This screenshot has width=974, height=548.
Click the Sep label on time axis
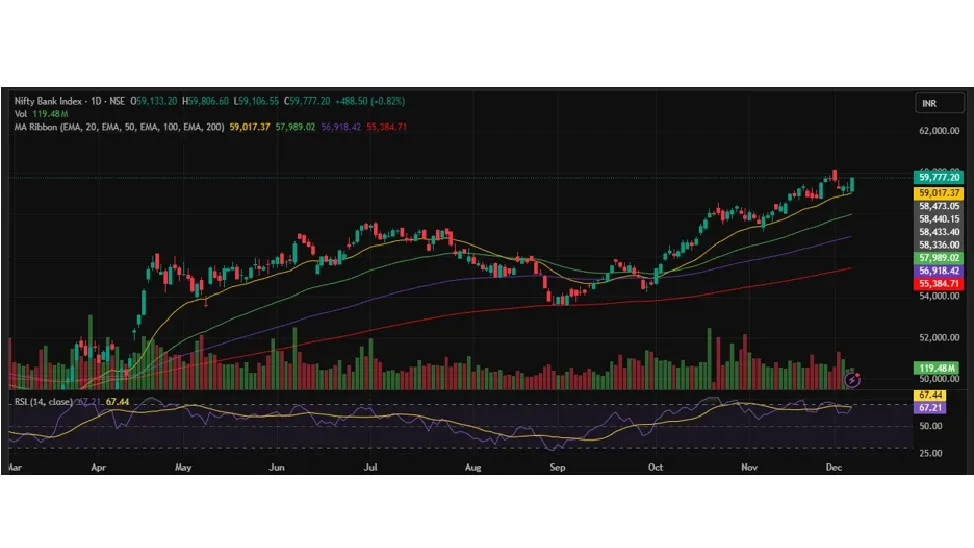[x=557, y=467]
